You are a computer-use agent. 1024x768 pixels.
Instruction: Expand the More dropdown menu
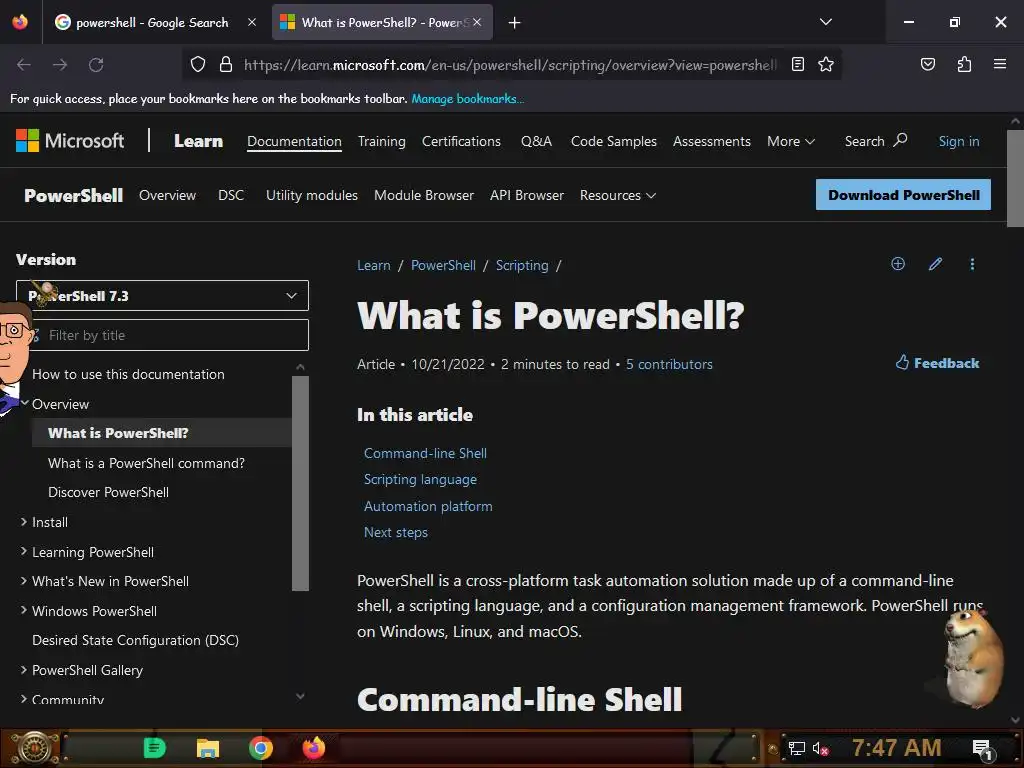click(x=791, y=141)
